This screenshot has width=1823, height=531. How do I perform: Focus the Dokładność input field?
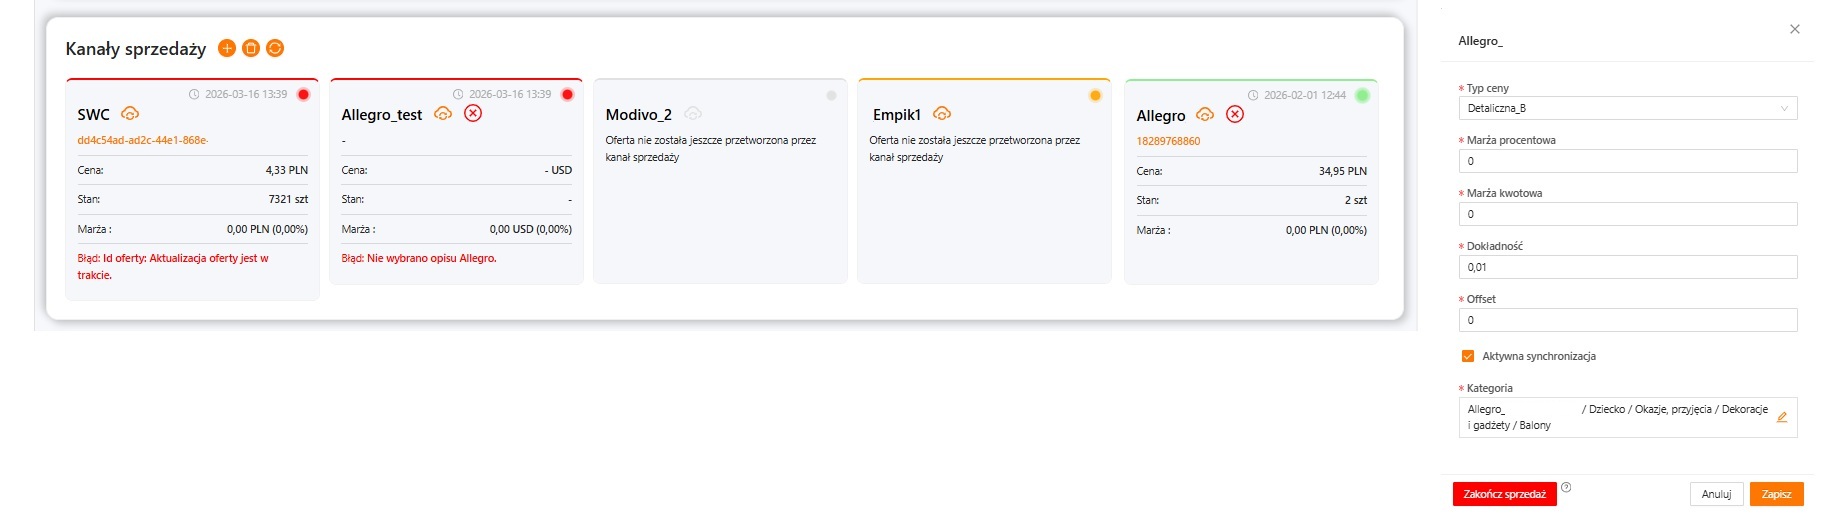(1627, 267)
